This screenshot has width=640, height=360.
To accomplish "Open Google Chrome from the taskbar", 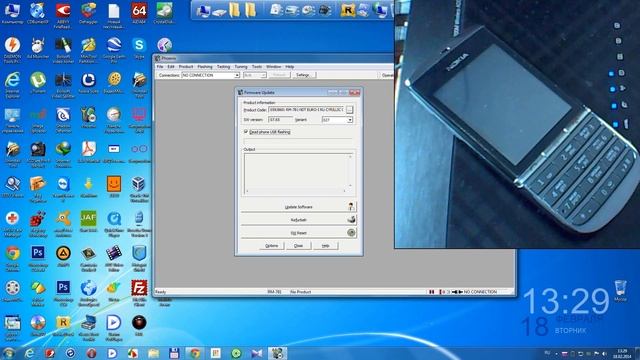I will 195,353.
